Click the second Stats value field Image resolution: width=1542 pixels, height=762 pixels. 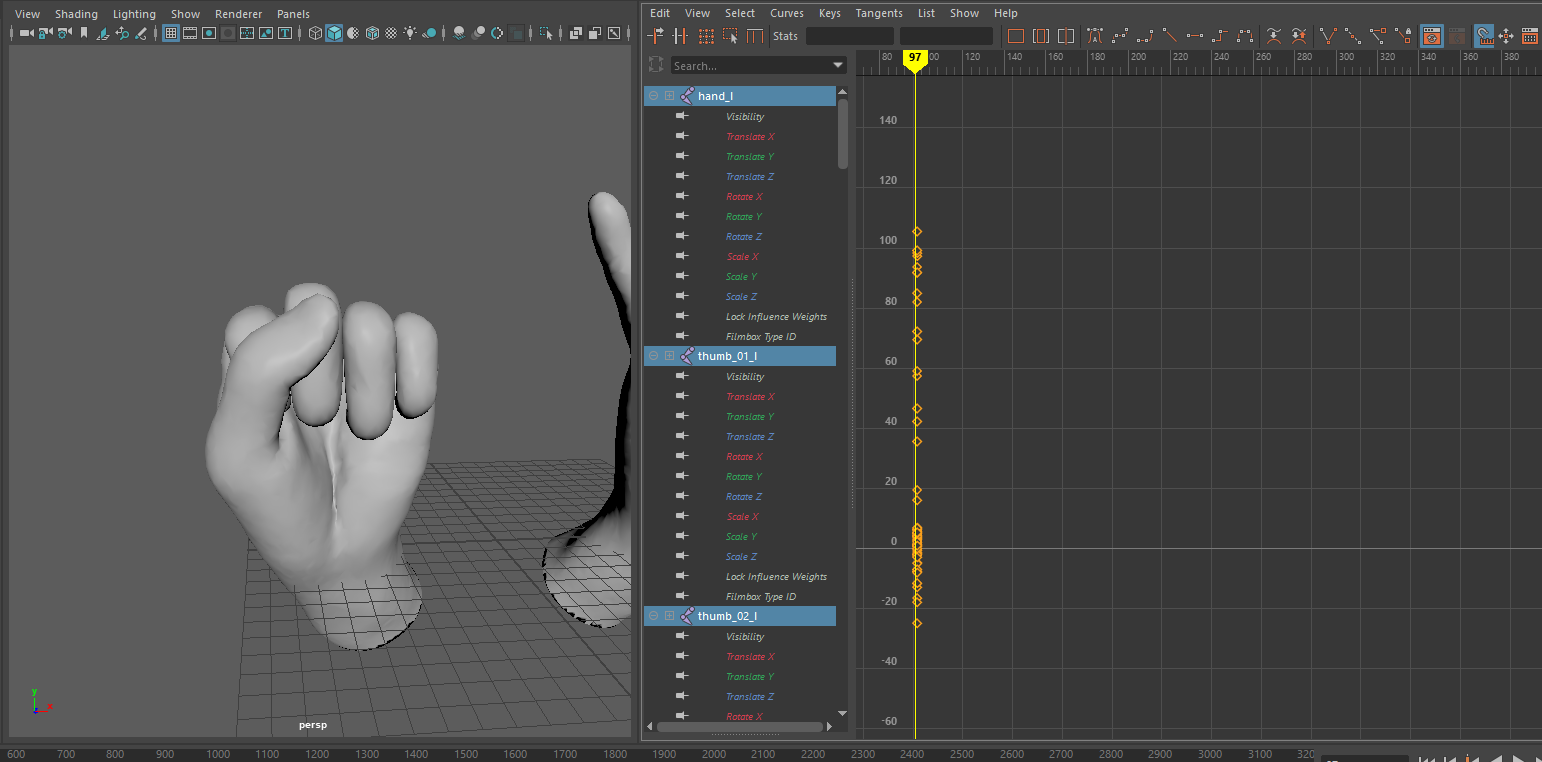coord(946,36)
